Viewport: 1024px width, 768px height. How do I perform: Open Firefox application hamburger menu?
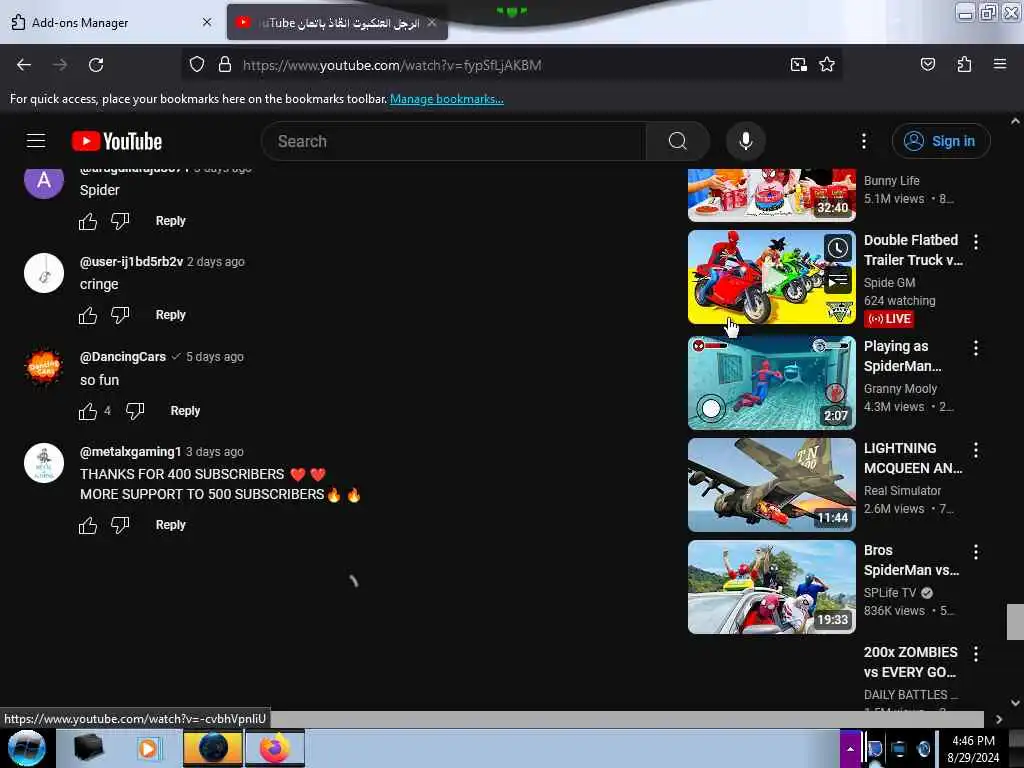[999, 64]
